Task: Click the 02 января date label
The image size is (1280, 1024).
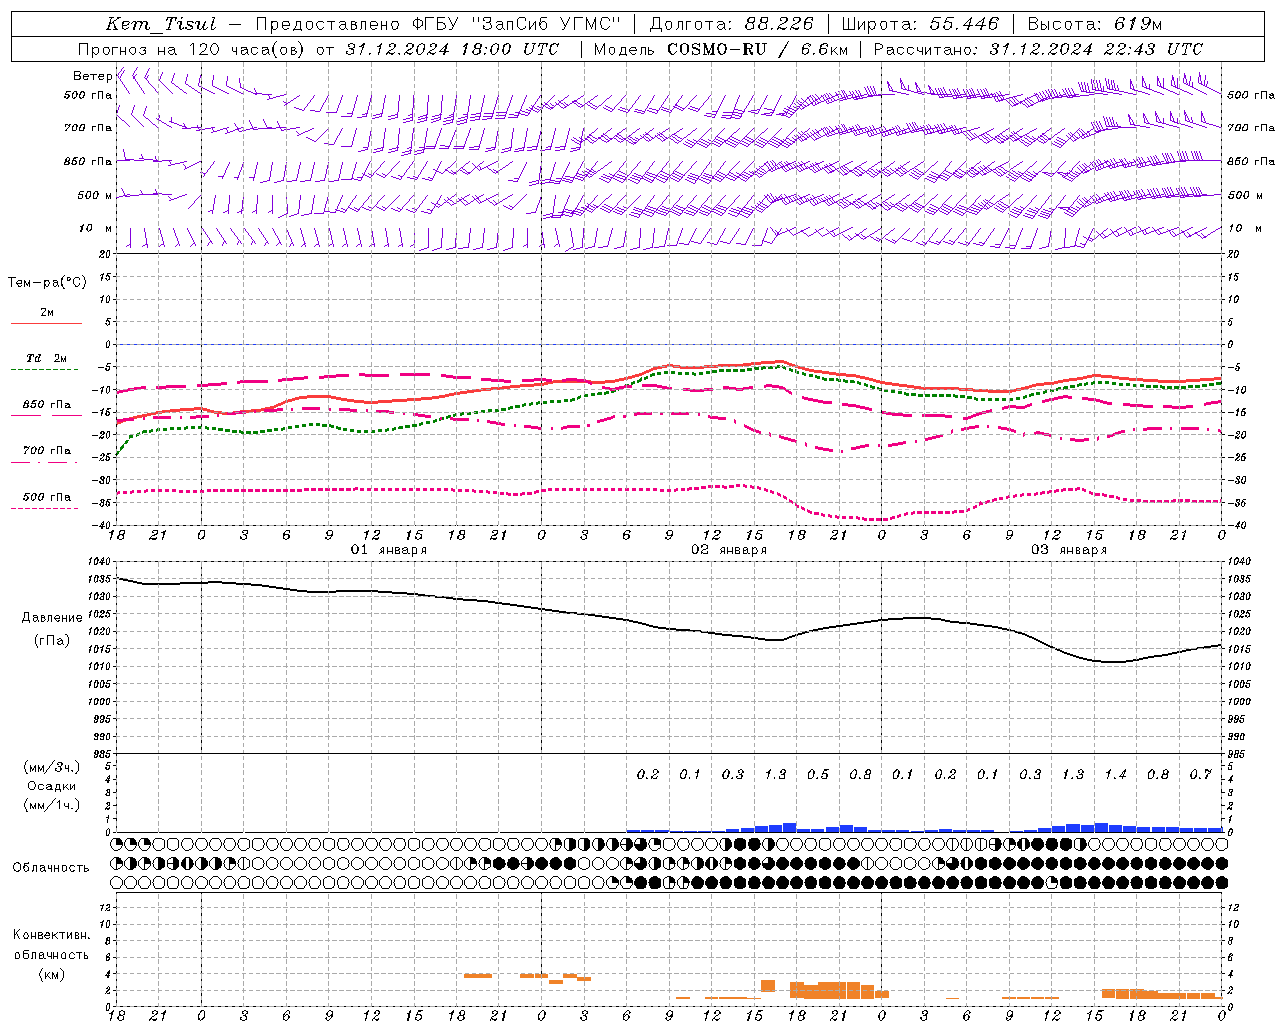Action: [729, 550]
